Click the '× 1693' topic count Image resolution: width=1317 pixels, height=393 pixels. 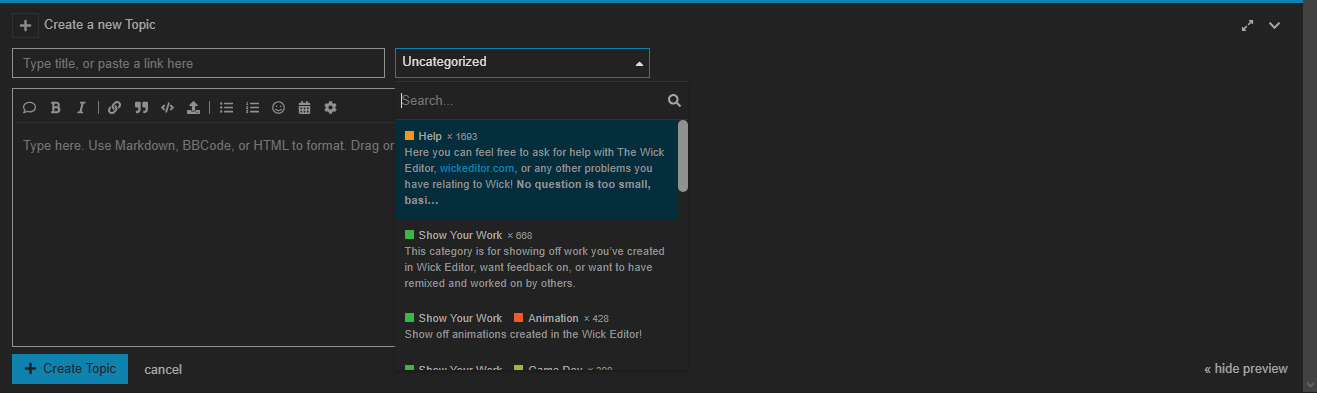pyautogui.click(x=462, y=137)
